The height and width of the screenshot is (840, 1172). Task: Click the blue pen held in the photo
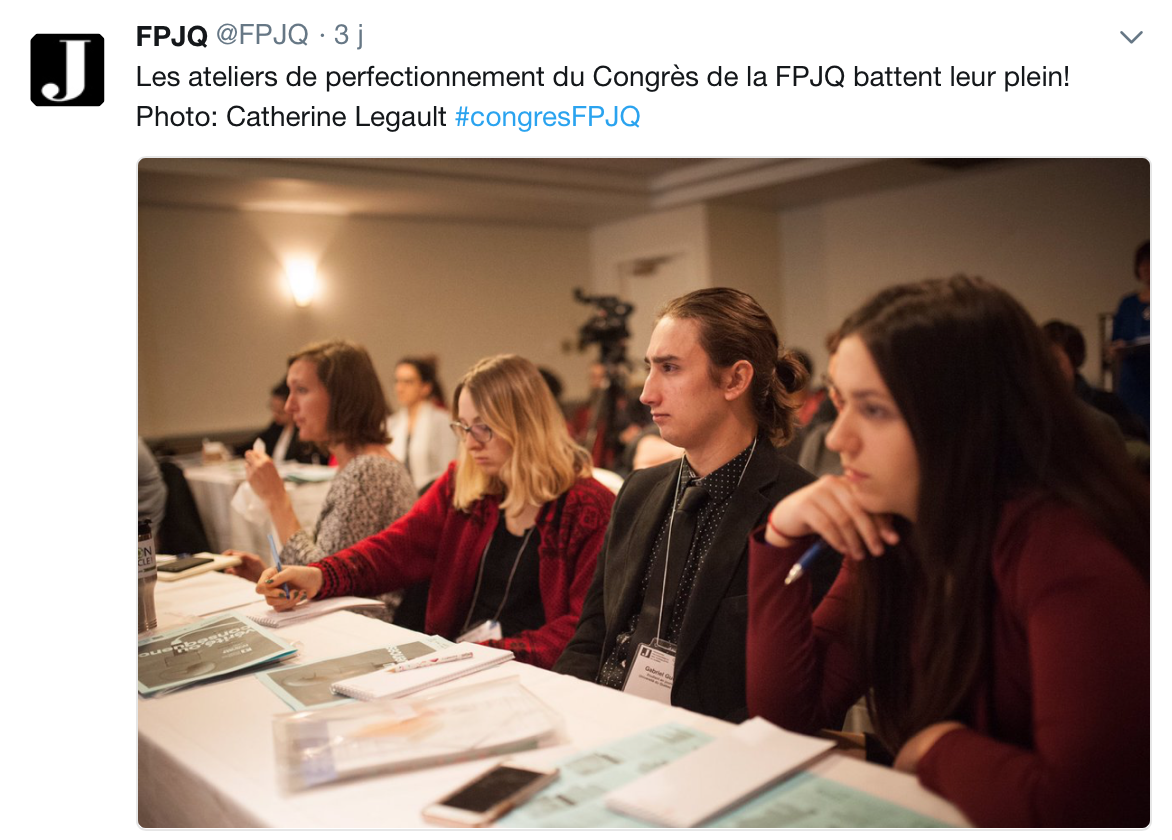point(806,562)
